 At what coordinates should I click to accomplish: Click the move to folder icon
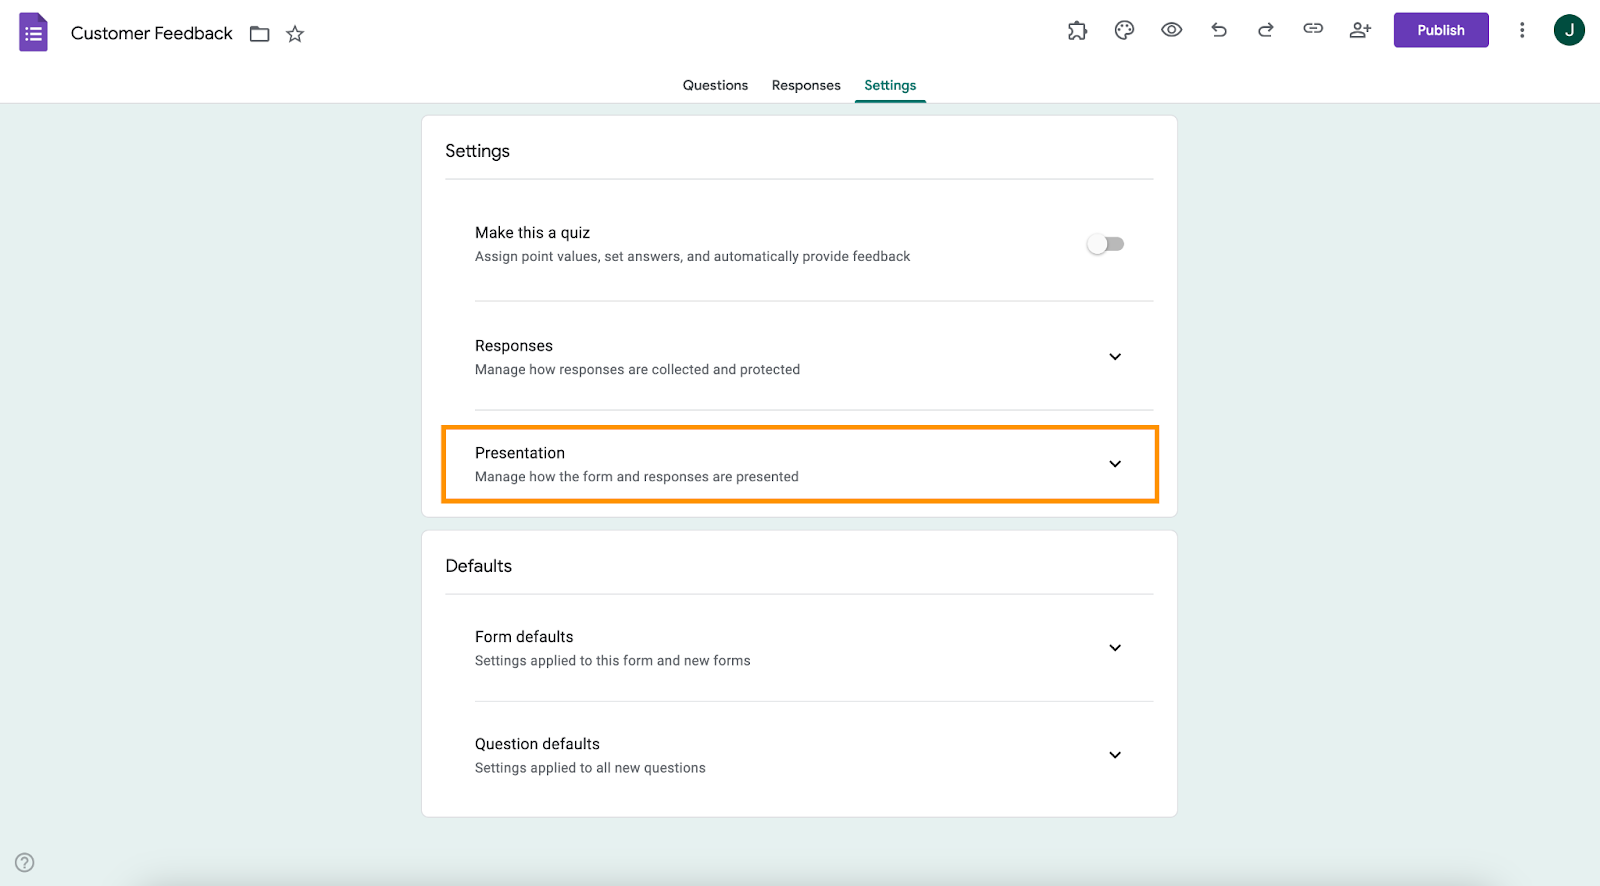tap(260, 34)
